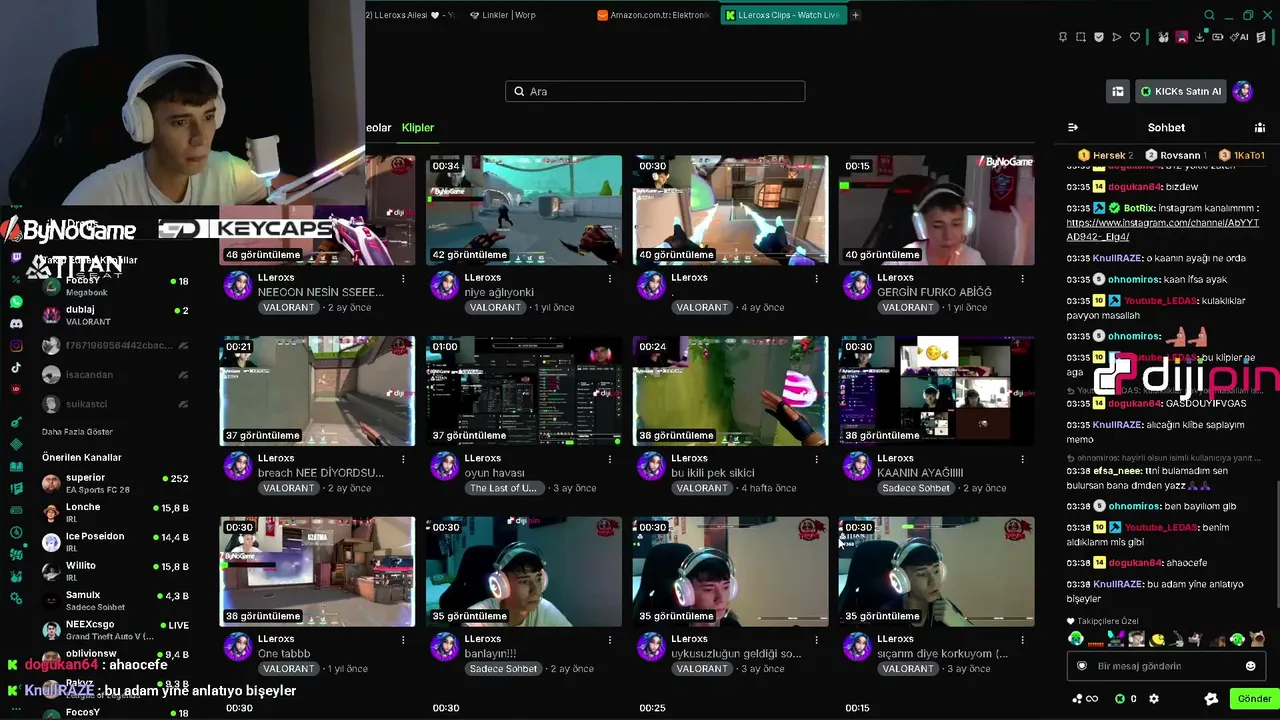Open Discord in browser sidebar
This screenshot has width=1280, height=720.
coord(16,324)
